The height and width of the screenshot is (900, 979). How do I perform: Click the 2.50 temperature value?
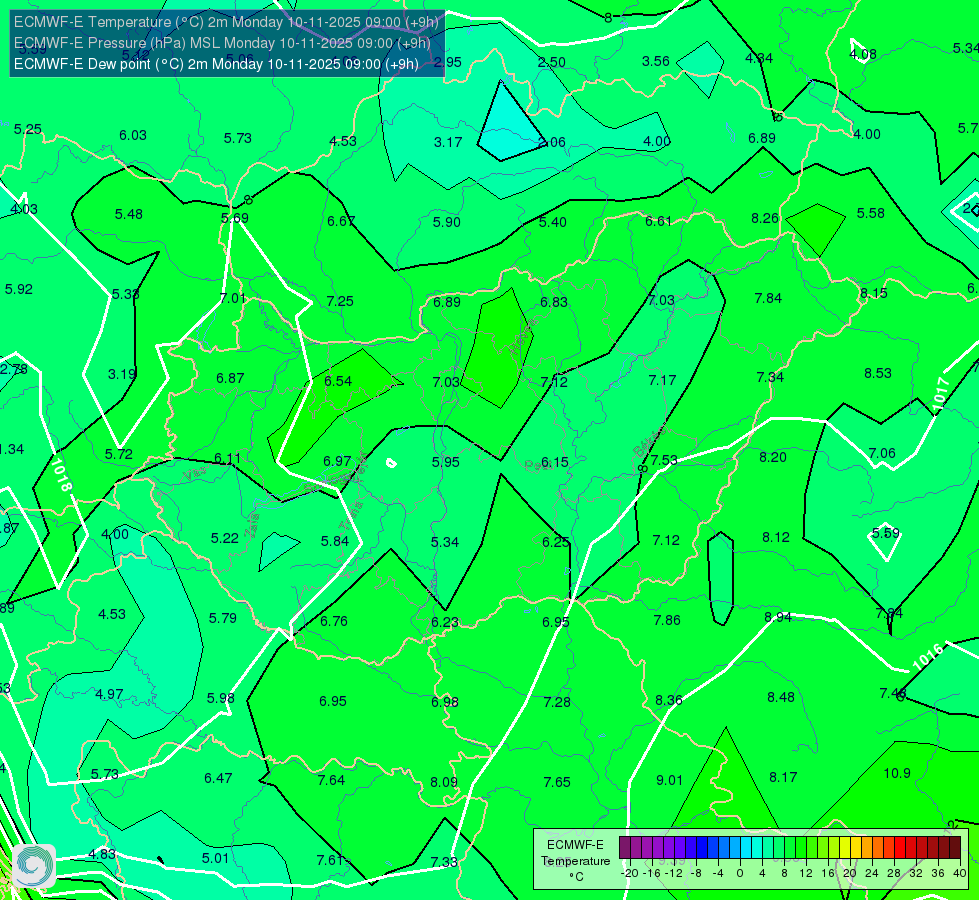pos(552,62)
